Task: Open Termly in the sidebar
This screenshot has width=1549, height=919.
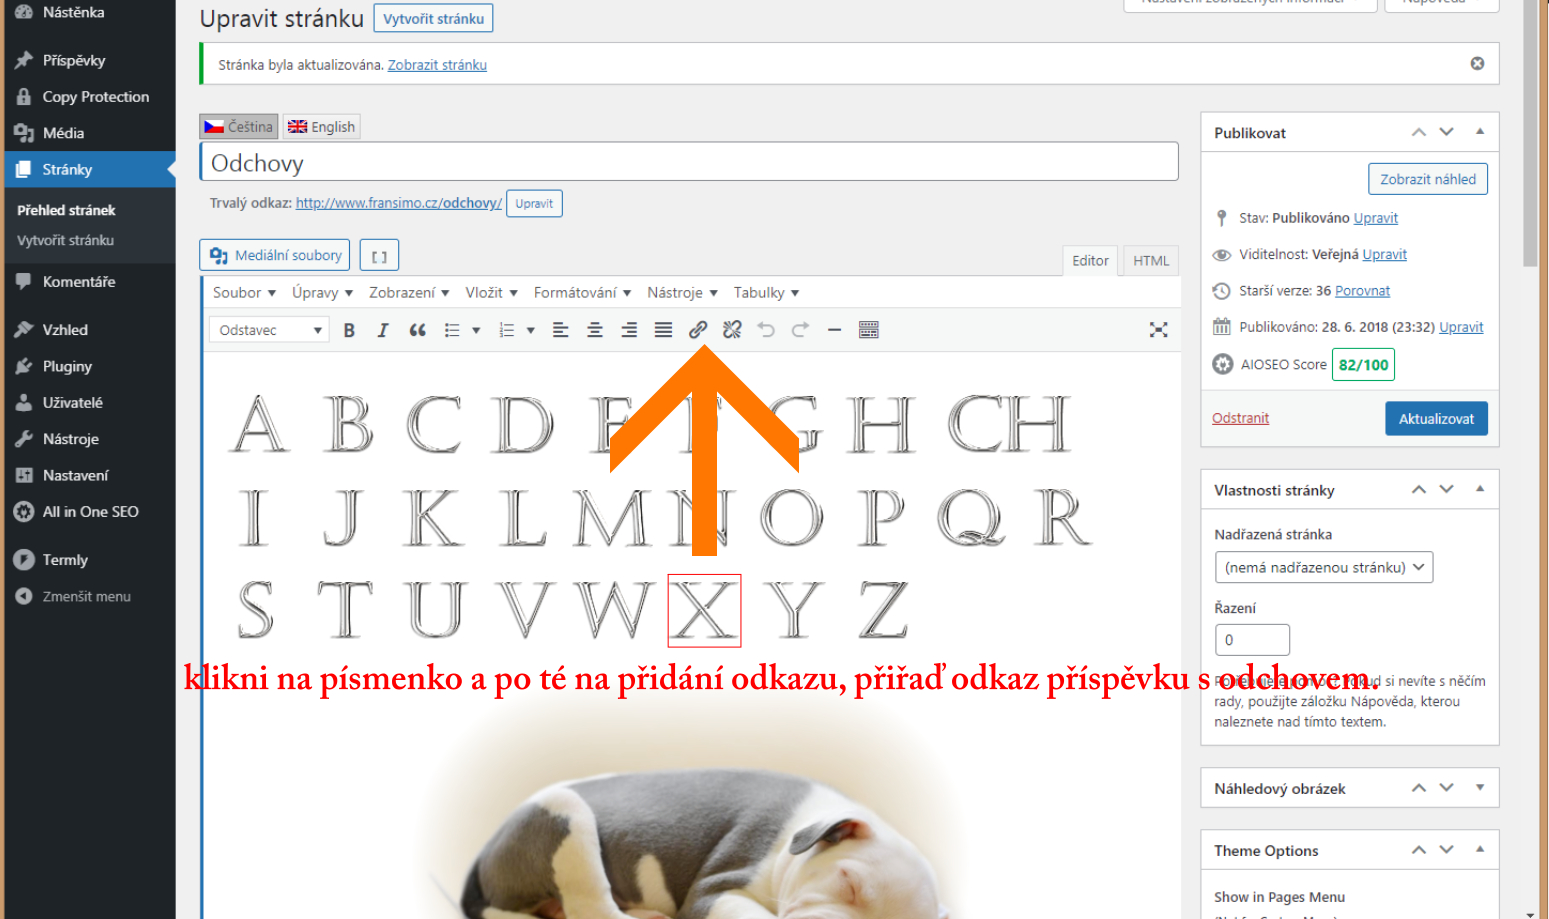Action: (x=65, y=560)
